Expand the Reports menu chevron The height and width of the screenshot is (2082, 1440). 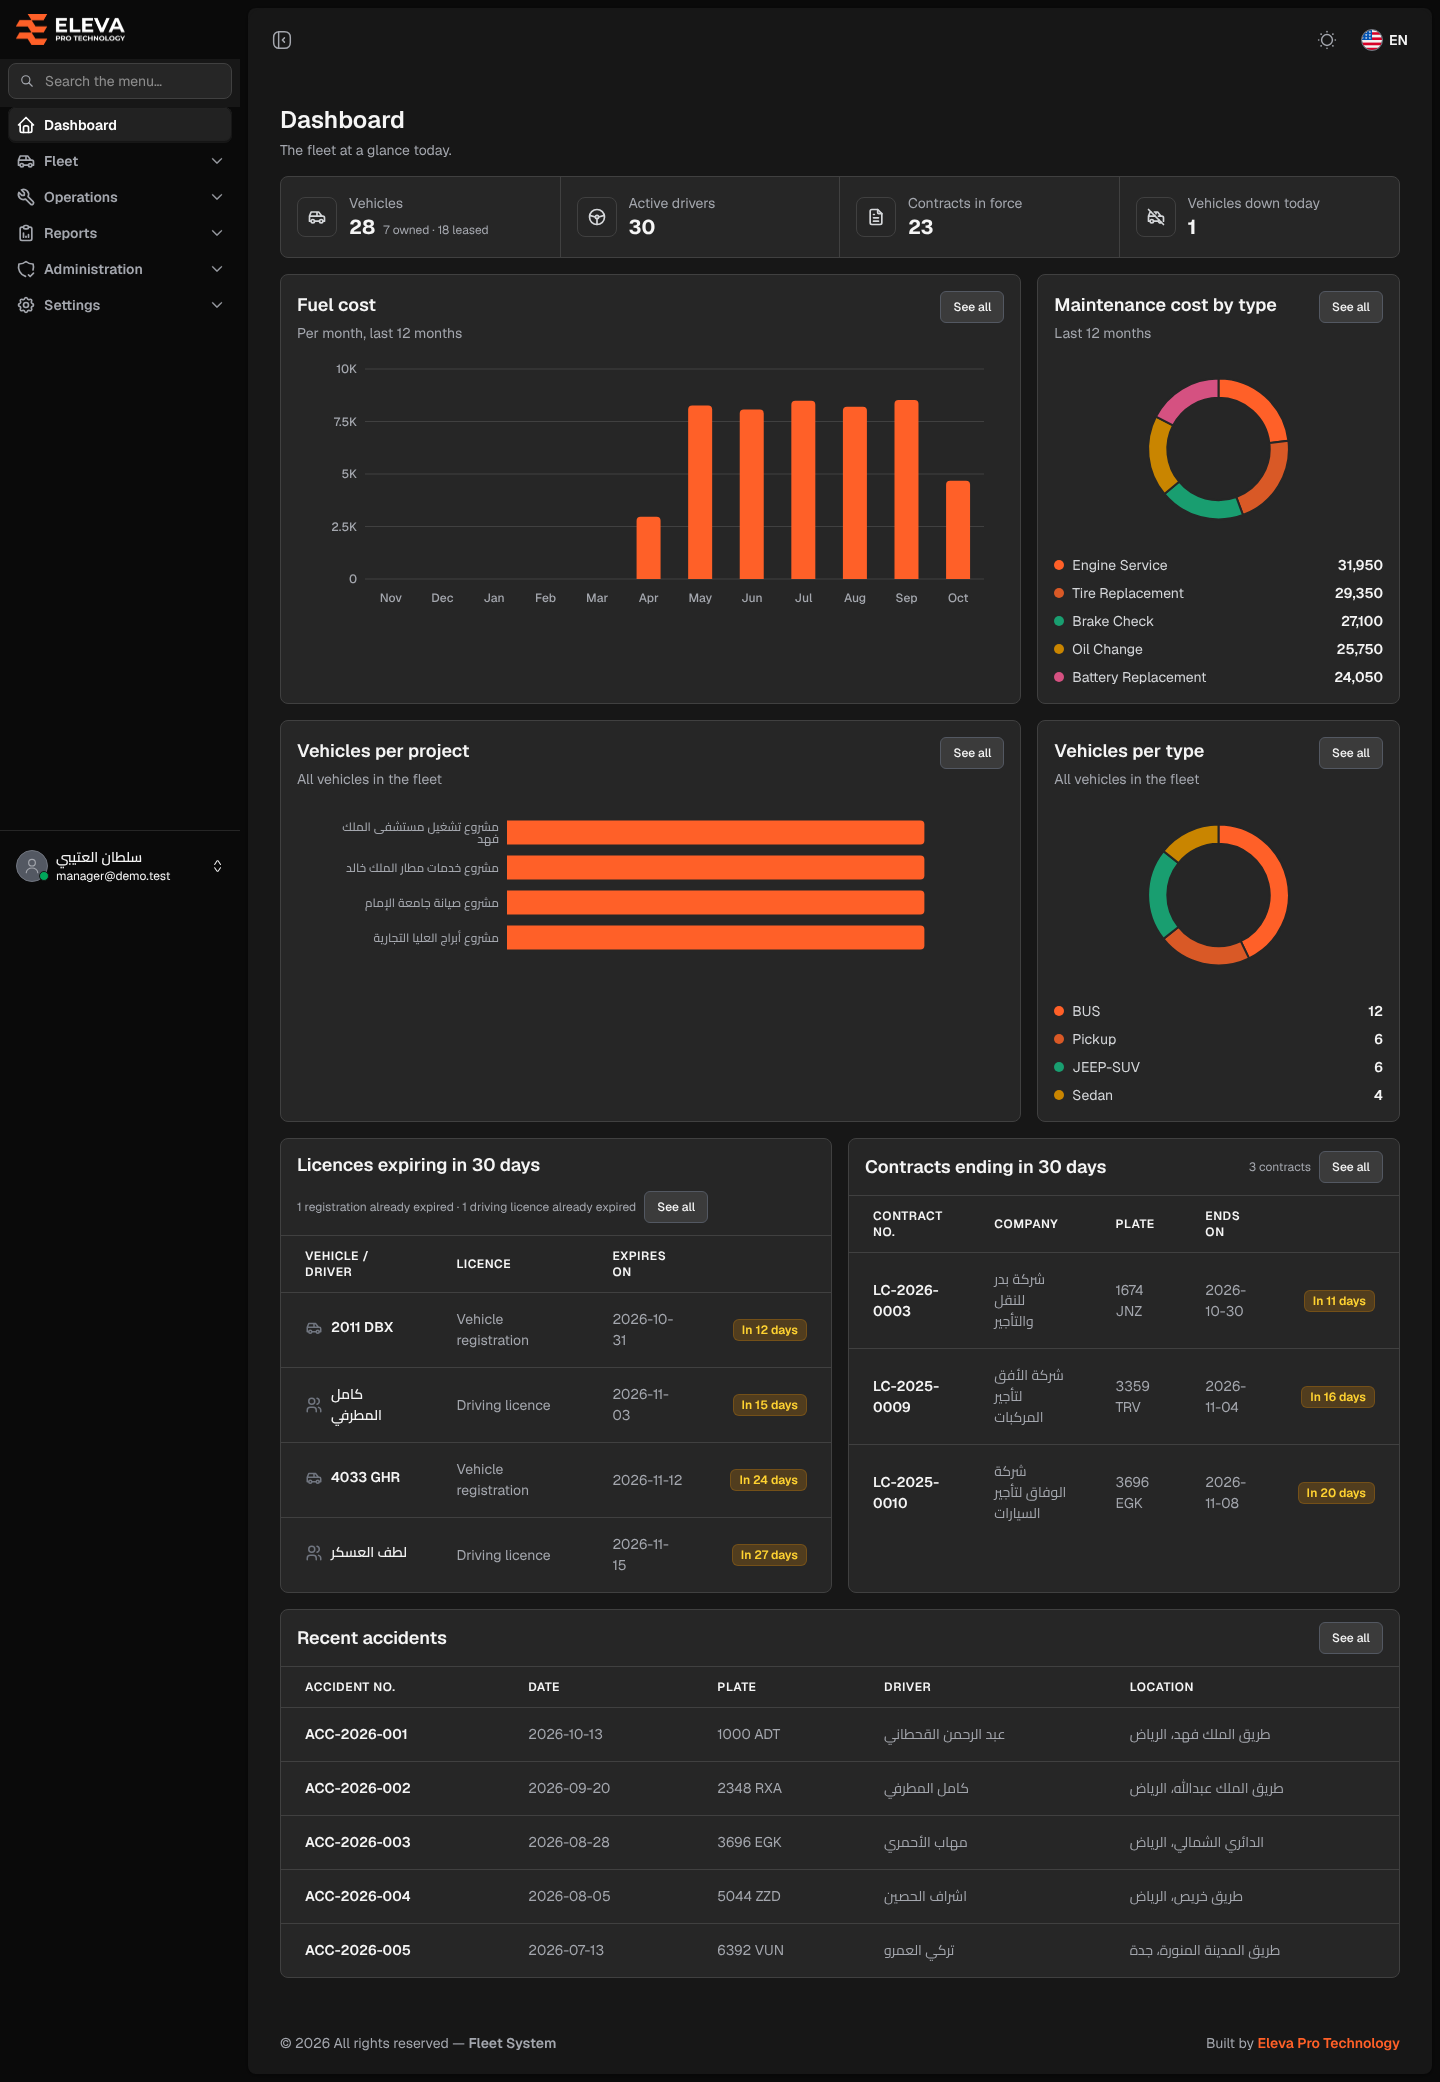(217, 233)
